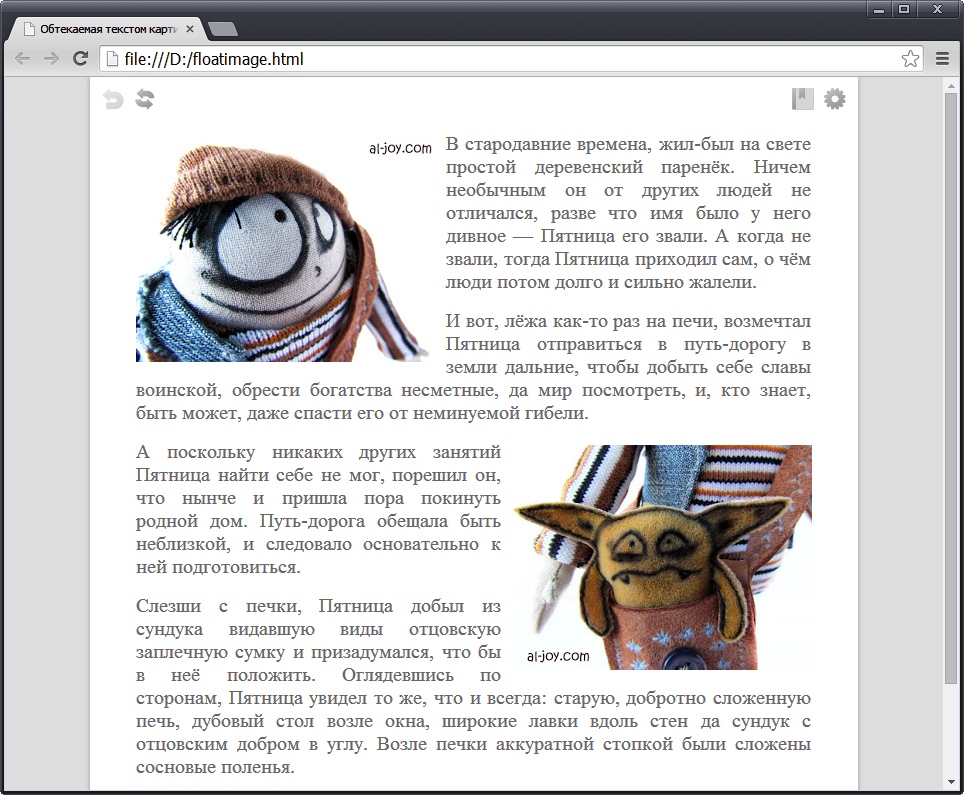
Task: Click paragraph starting 'Слезши с печки'
Action: pos(473,687)
